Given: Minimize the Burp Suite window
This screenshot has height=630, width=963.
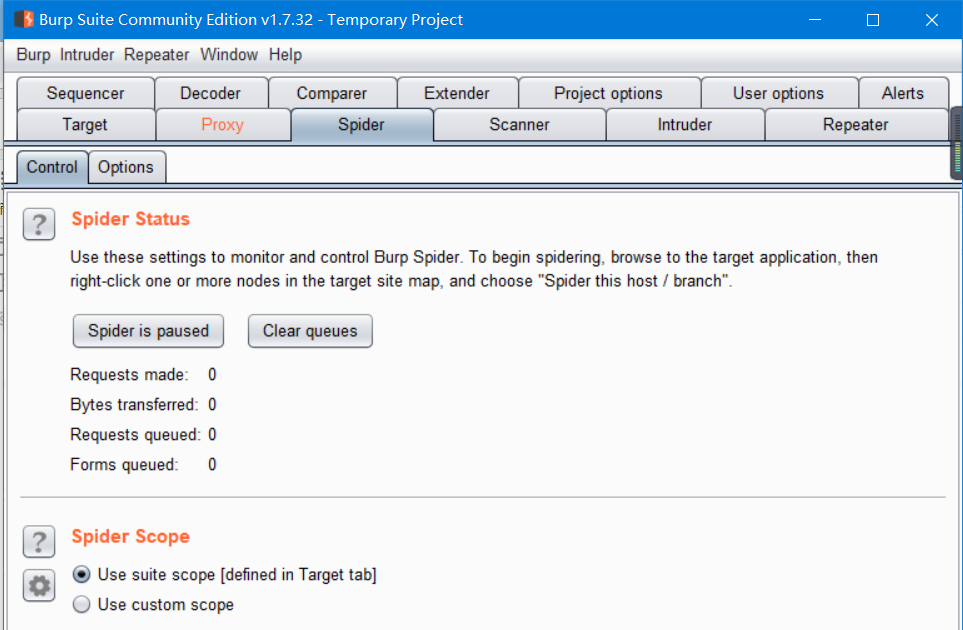Looking at the screenshot, I should pyautogui.click(x=815, y=20).
